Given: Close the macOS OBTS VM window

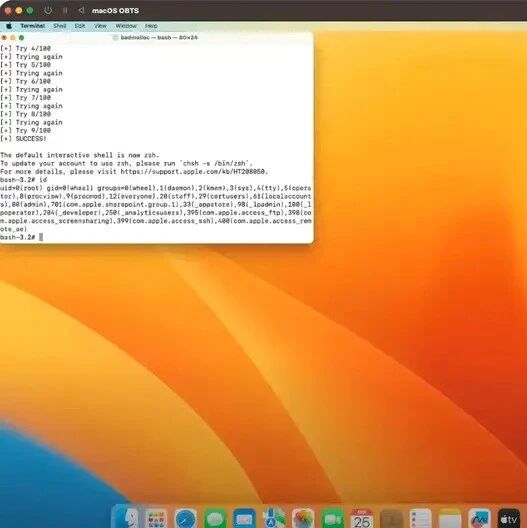Looking at the screenshot, I should (x=8, y=10).
